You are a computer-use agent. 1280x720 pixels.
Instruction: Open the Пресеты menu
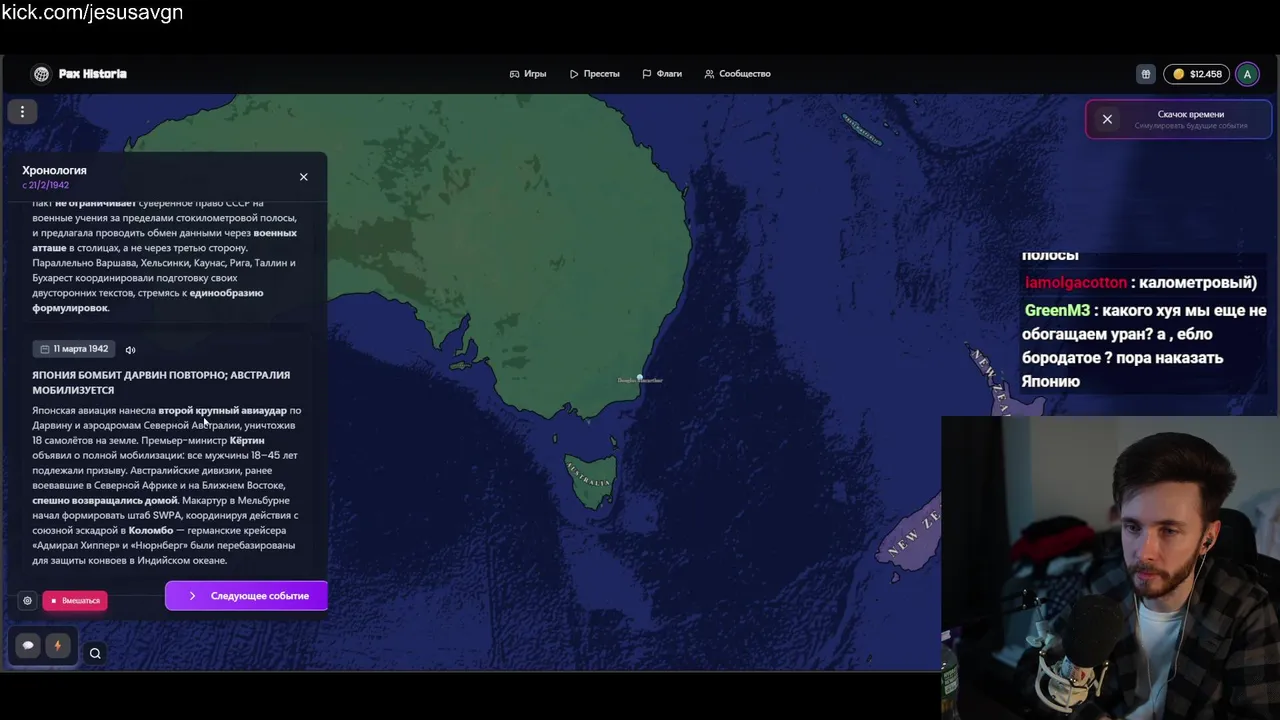coord(595,74)
